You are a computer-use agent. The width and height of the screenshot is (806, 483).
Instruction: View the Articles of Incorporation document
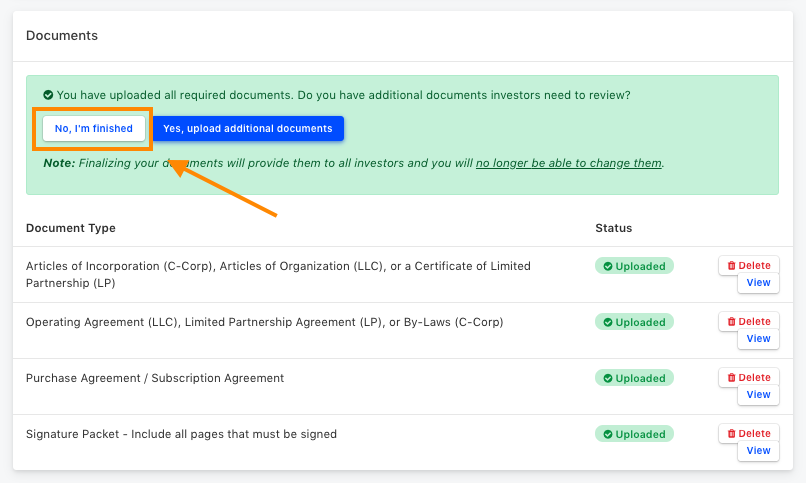758,283
